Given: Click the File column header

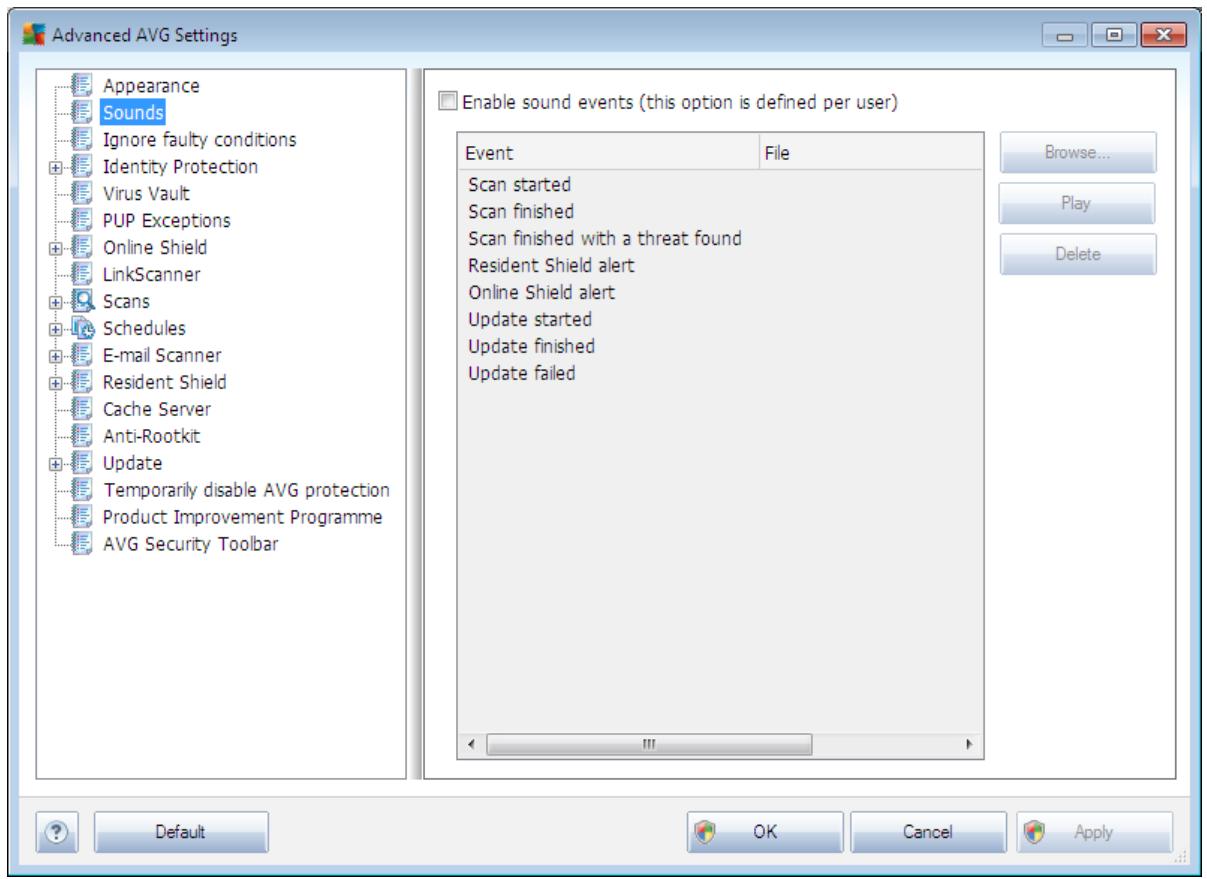Looking at the screenshot, I should 873,153.
